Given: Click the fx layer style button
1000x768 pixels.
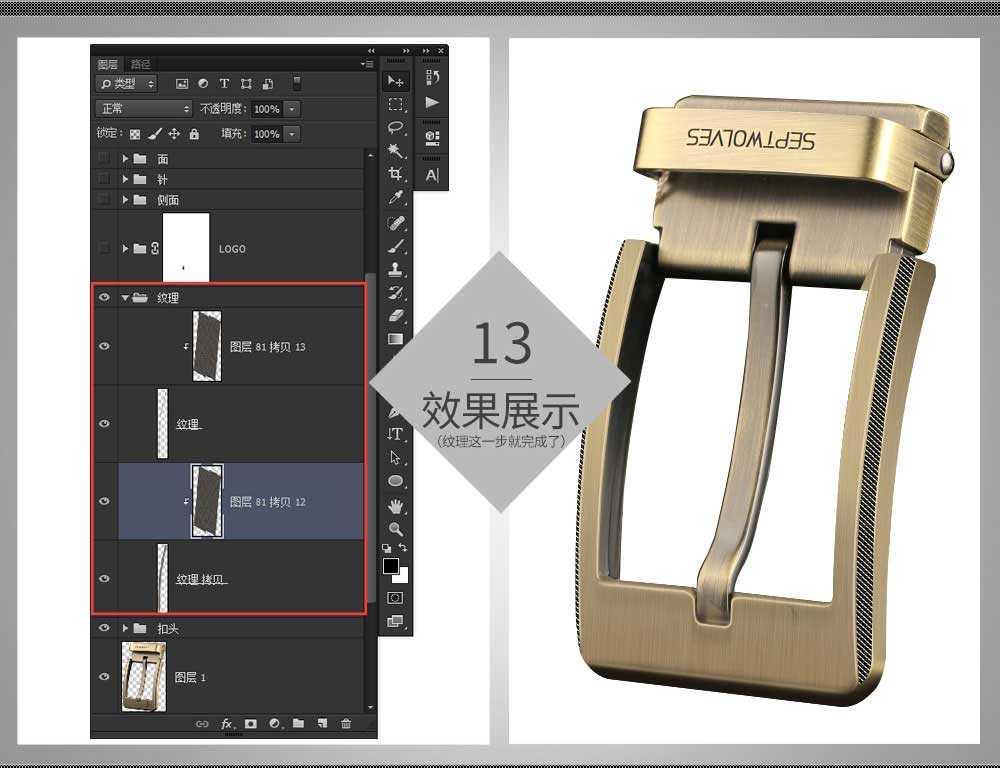Looking at the screenshot, I should (x=226, y=723).
